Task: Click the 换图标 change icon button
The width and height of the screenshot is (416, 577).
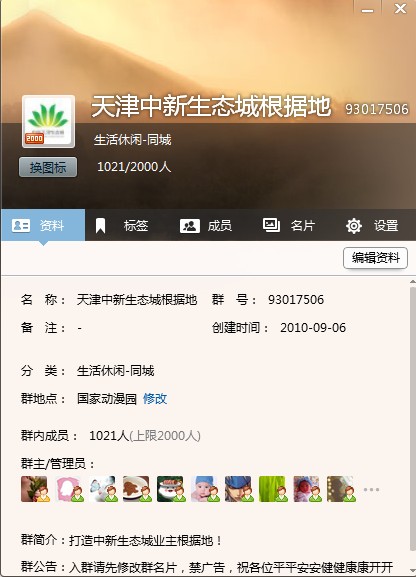Action: [48, 167]
